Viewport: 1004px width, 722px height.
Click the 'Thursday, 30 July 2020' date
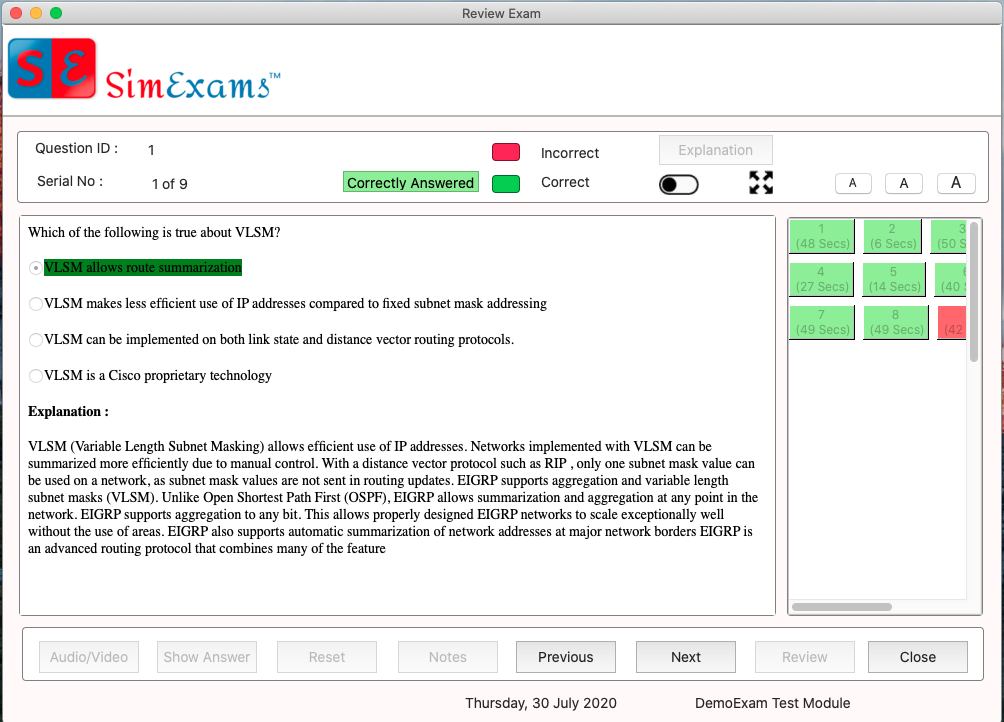541,703
